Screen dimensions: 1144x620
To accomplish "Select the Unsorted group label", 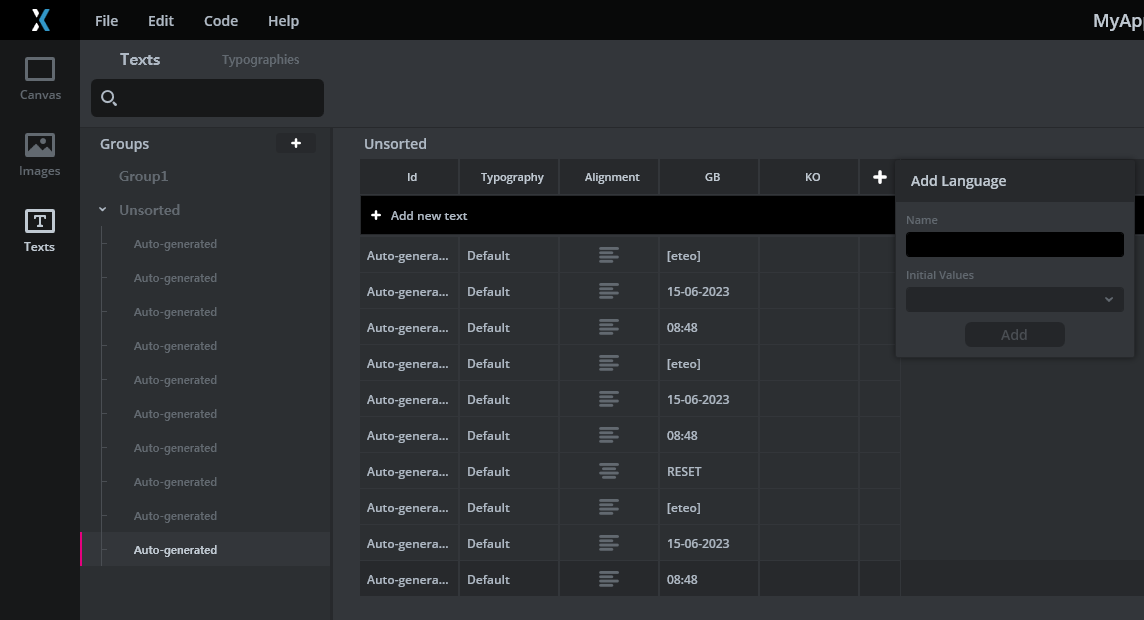I will (x=150, y=210).
